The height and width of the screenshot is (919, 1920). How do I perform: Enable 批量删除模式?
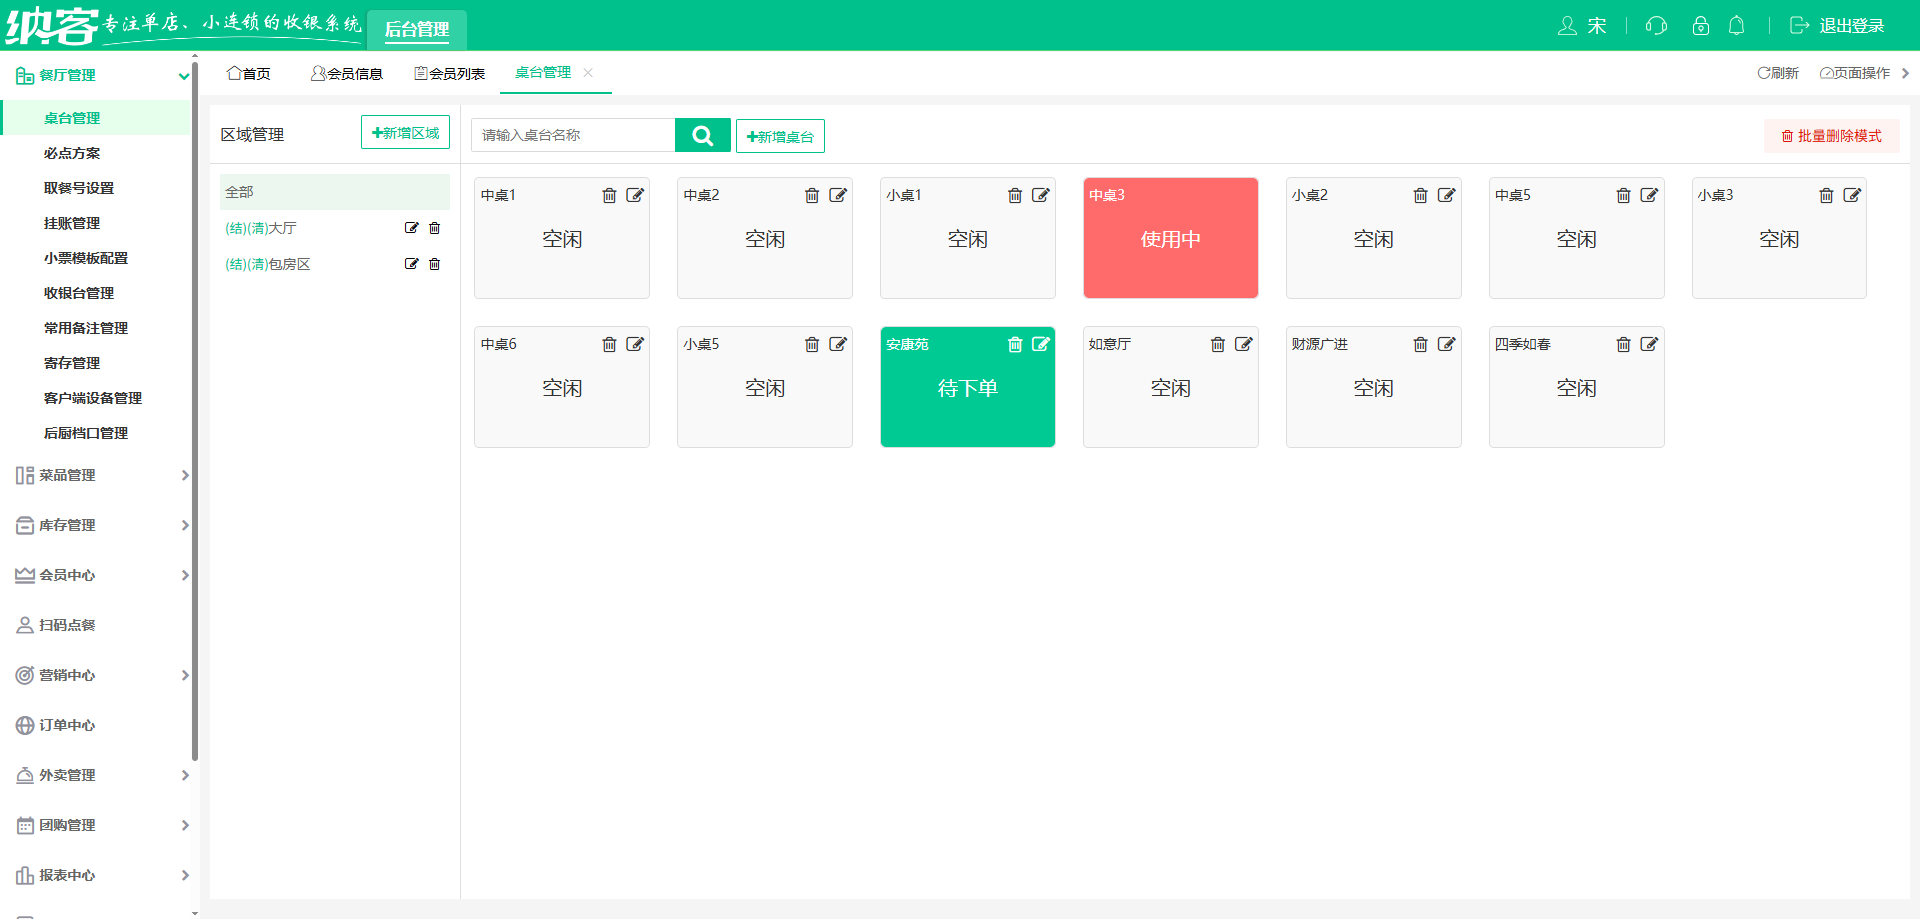tap(1831, 136)
